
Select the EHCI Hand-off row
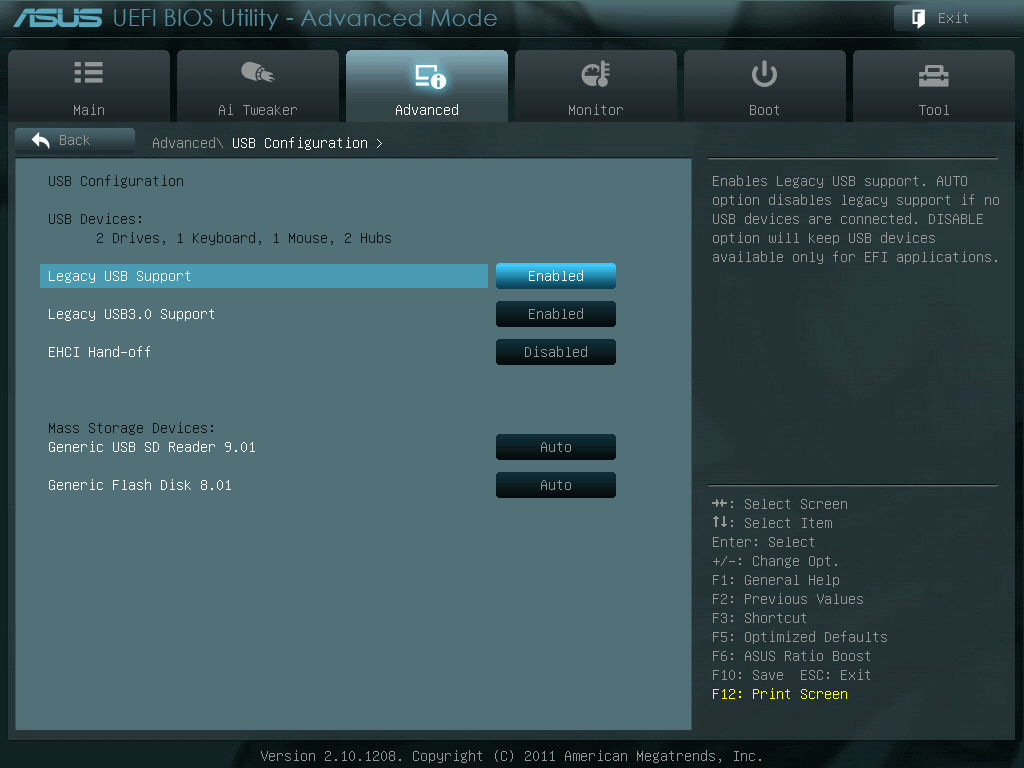(x=264, y=352)
